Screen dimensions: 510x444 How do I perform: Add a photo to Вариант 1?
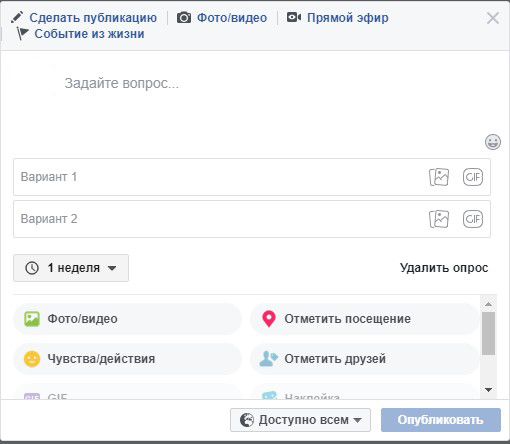click(439, 177)
